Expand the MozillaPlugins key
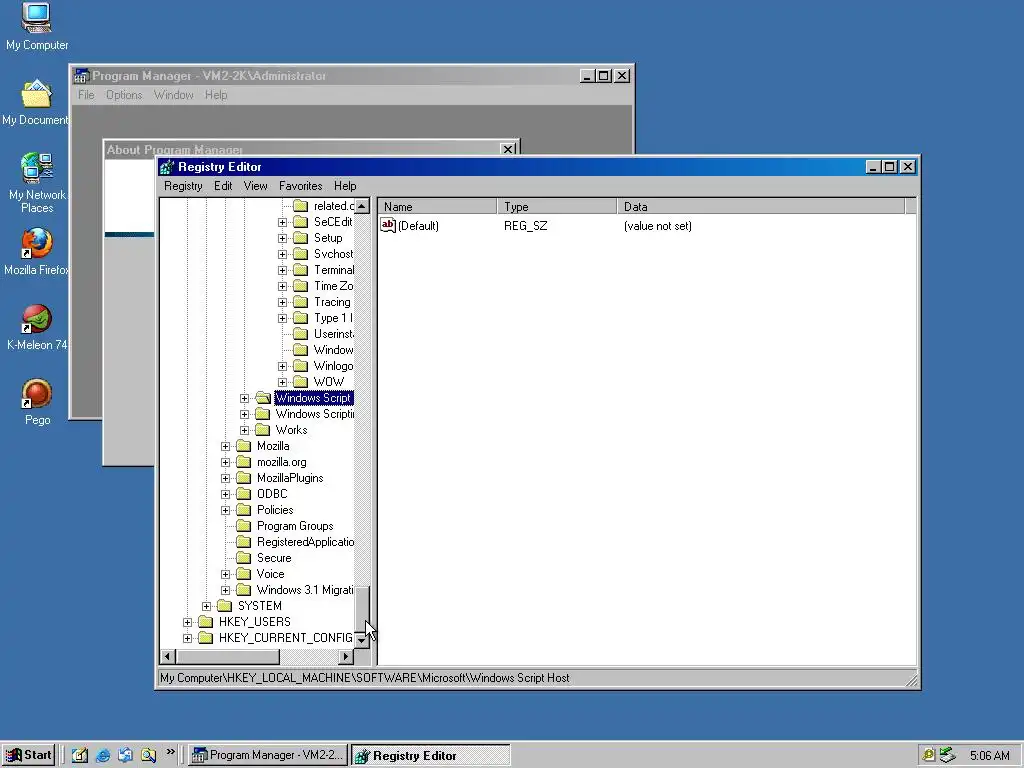This screenshot has height=768, width=1024. (225, 478)
